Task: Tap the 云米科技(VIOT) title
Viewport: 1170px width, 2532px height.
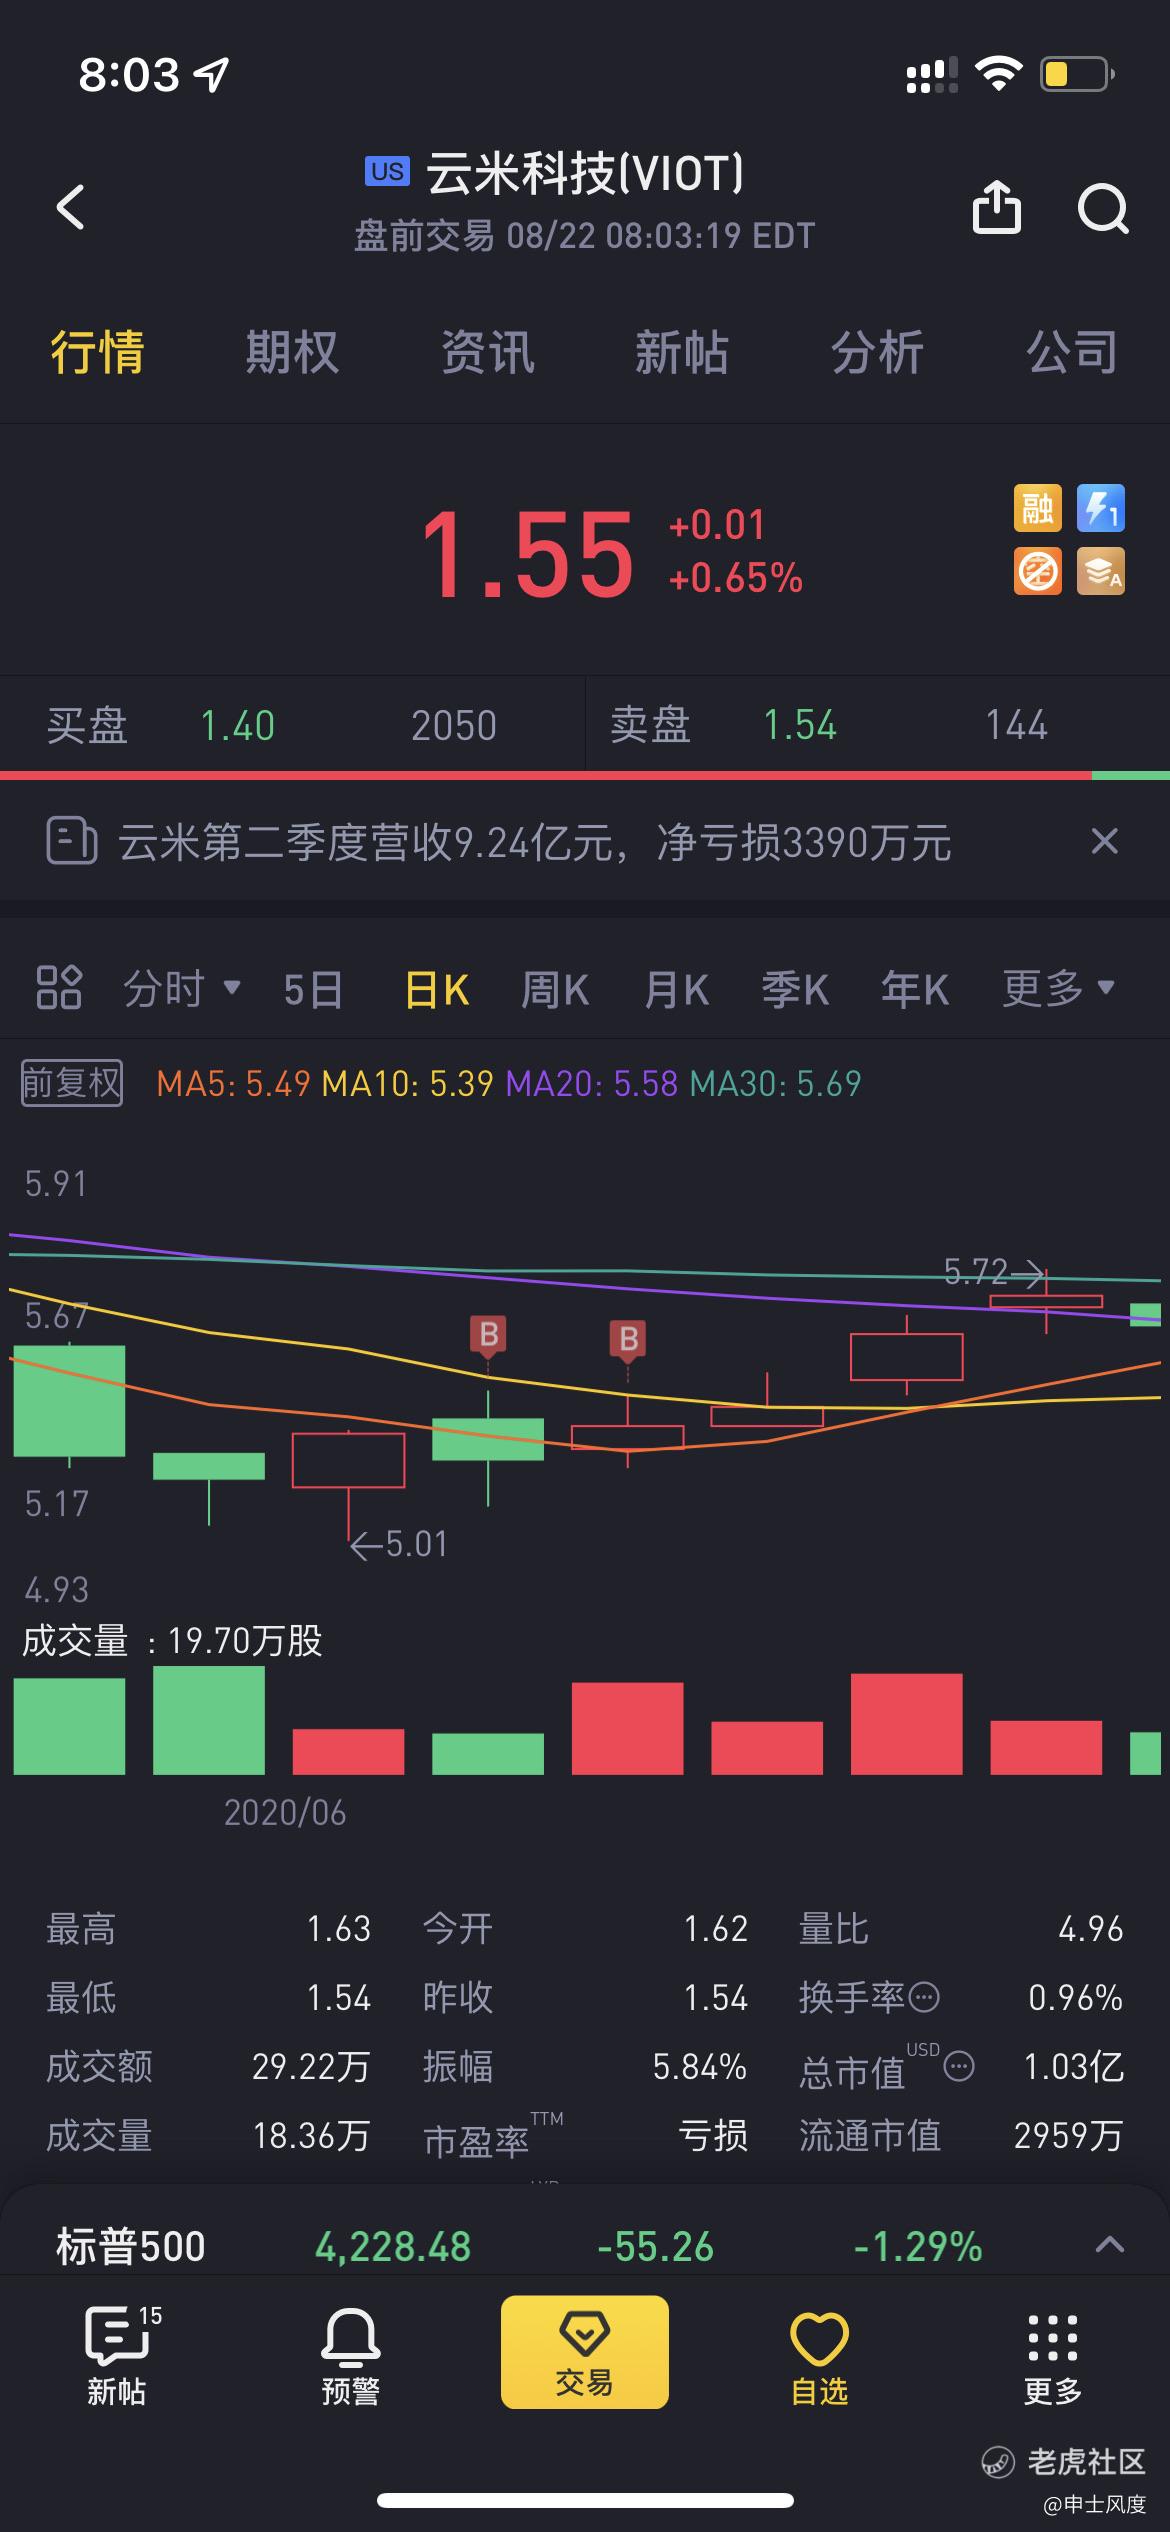Action: click(x=585, y=173)
